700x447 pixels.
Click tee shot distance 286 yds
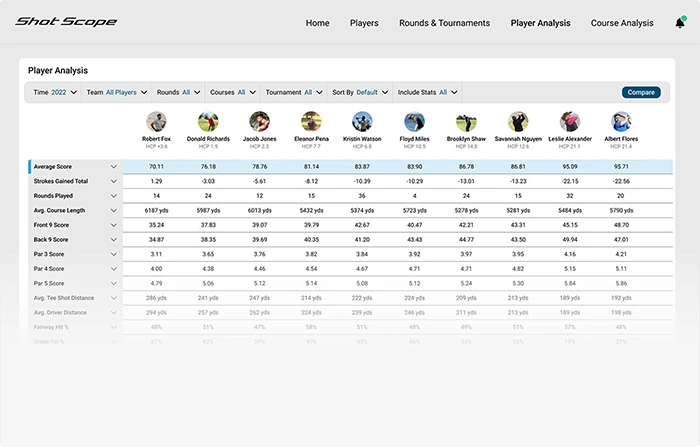pyautogui.click(x=156, y=298)
